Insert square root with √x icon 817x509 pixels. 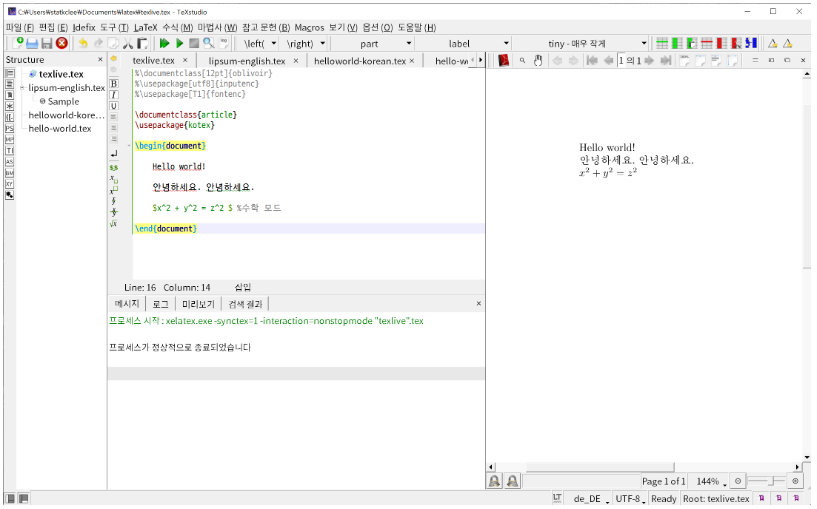click(x=114, y=224)
